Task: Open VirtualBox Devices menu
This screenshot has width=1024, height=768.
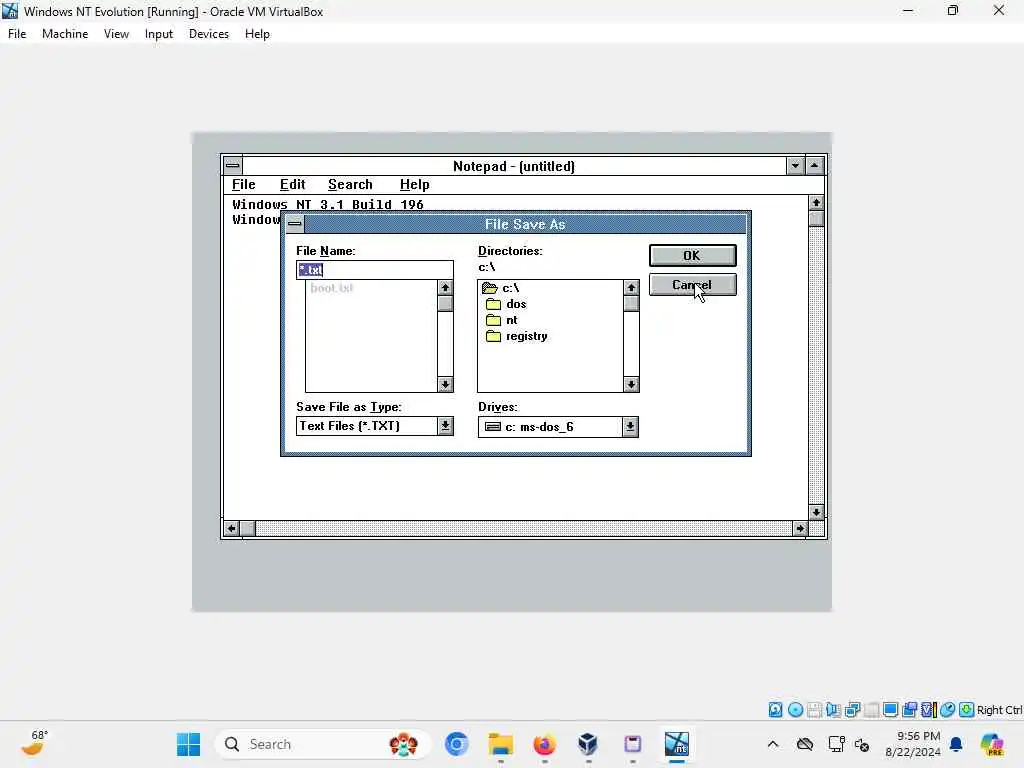Action: (x=209, y=34)
